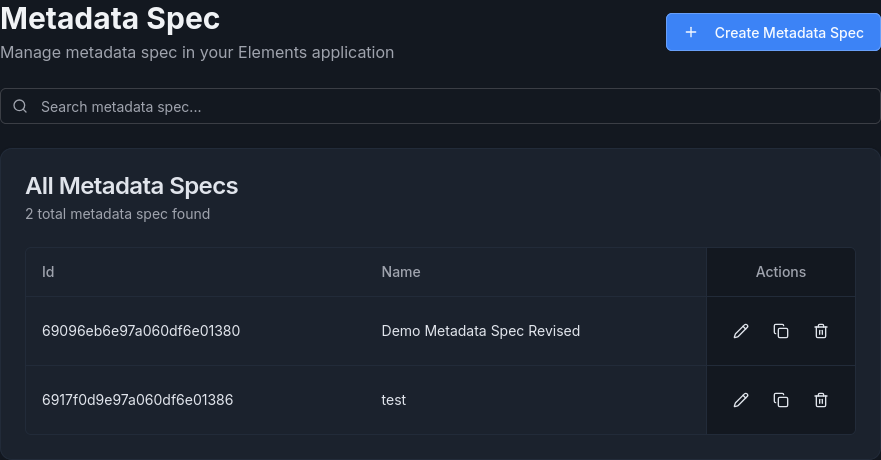Click the 2 total metadata spec found text
Image resolution: width=881 pixels, height=460 pixels.
[x=117, y=214]
